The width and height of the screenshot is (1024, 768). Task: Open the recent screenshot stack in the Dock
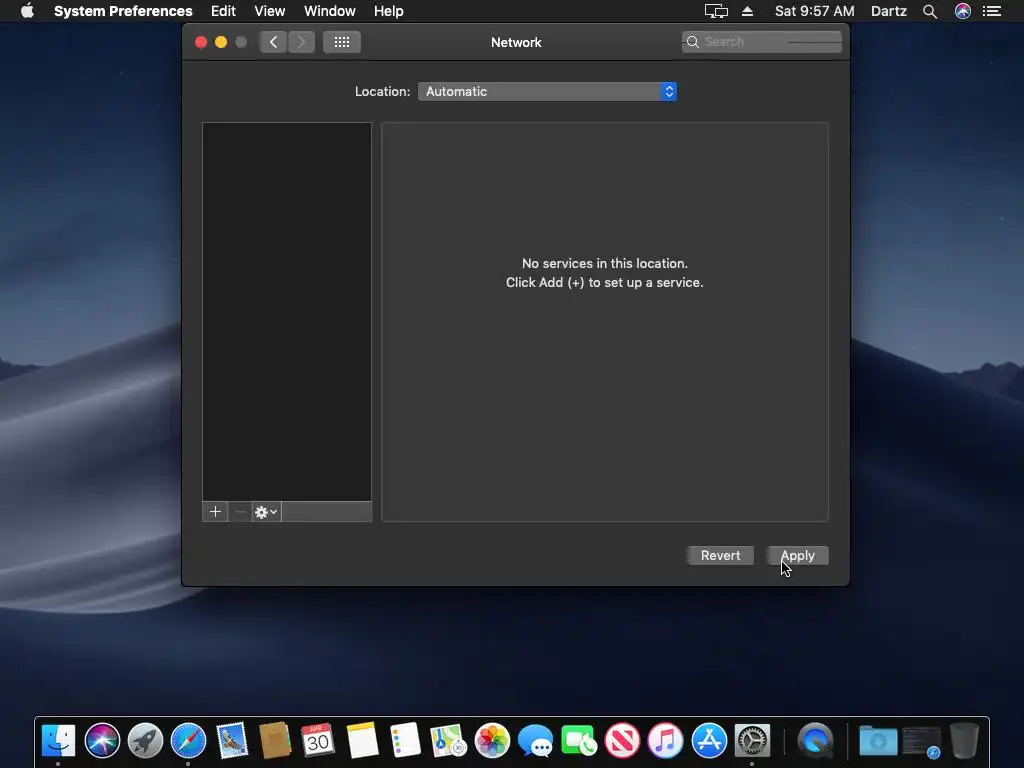tap(921, 742)
